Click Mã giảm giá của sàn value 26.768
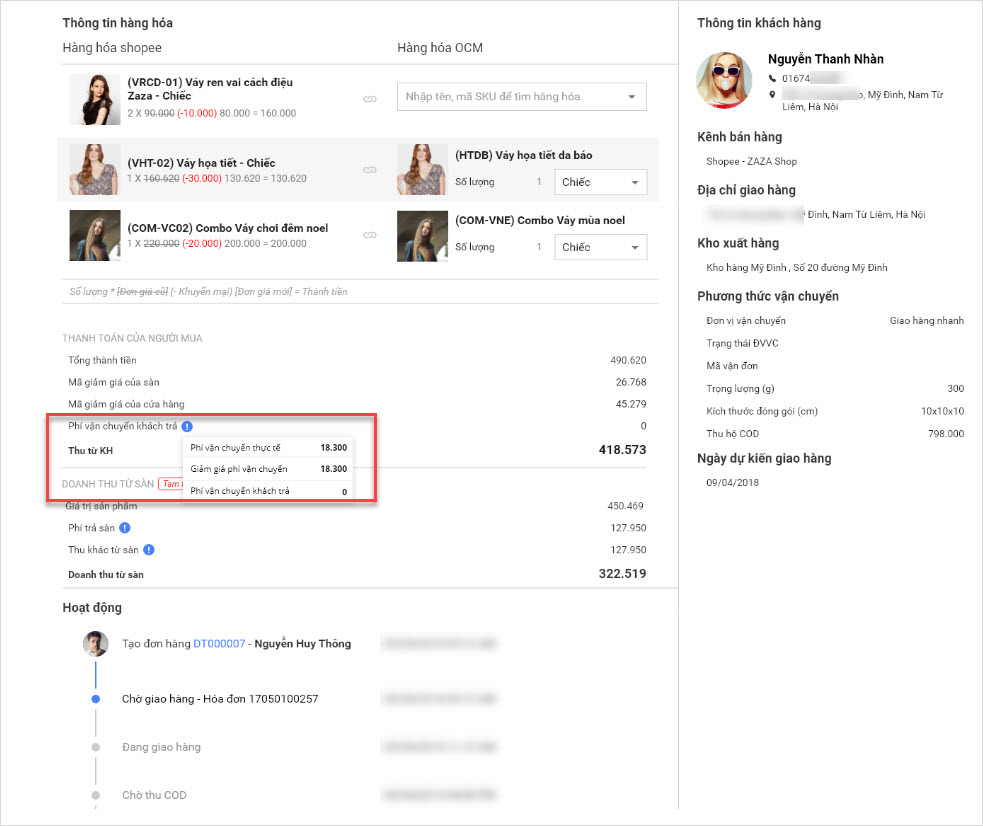This screenshot has width=983, height=826. click(631, 382)
